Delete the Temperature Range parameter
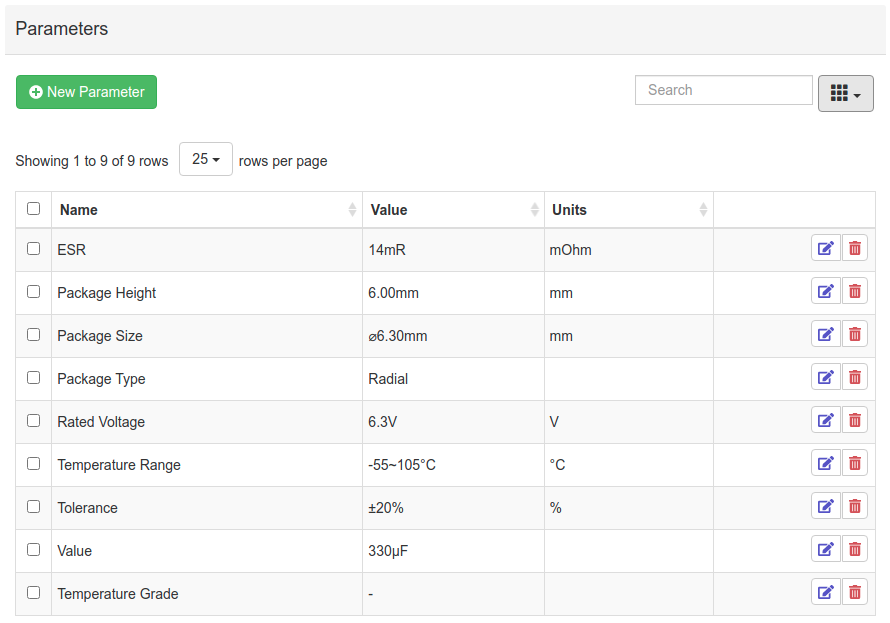 855,464
